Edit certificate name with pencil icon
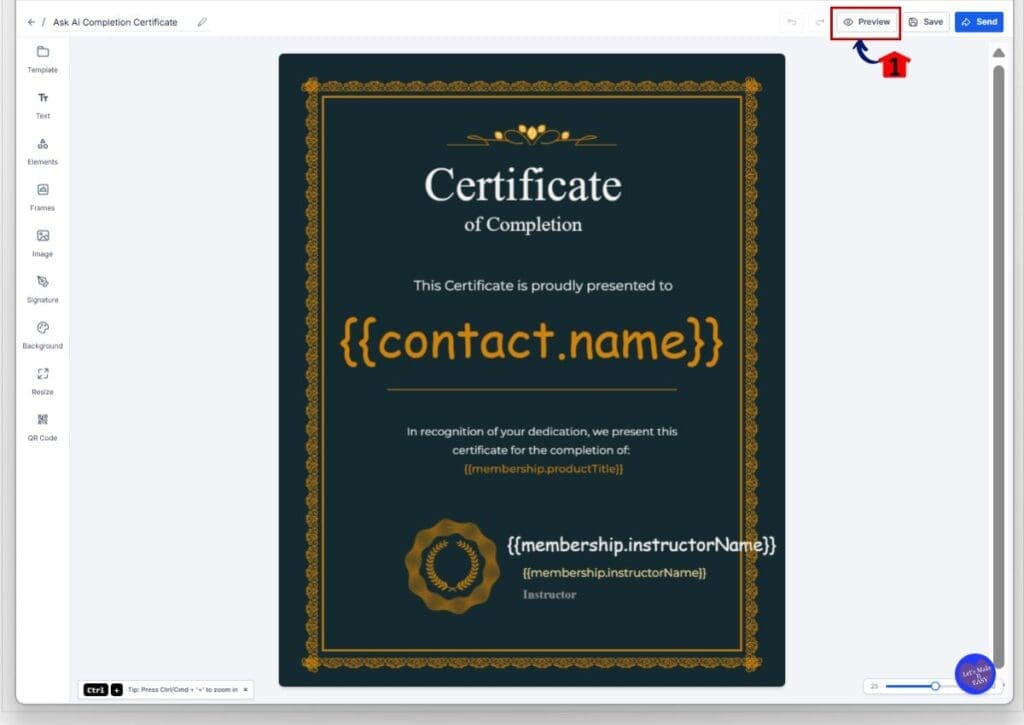 click(202, 22)
